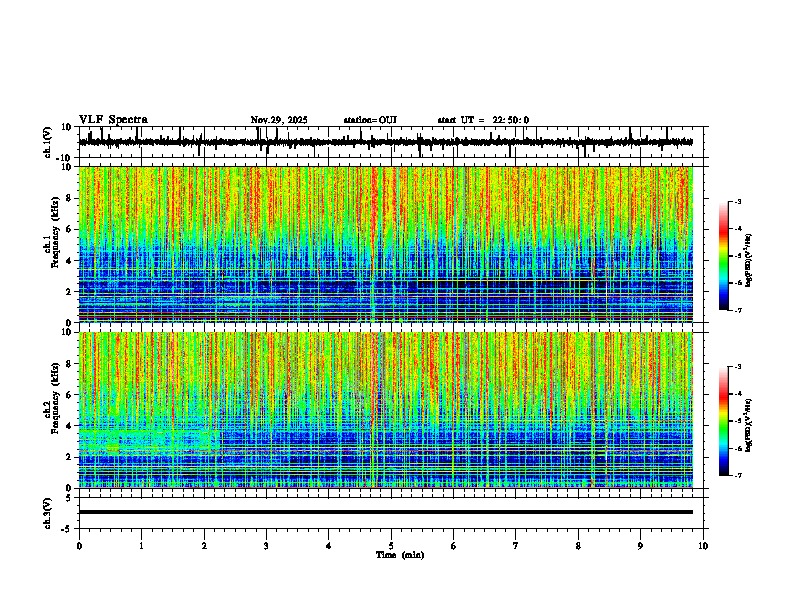Viewport: 792px width, 612px height.
Task: Click the ch.3 flat voltage trace line
Action: [x=386, y=512]
